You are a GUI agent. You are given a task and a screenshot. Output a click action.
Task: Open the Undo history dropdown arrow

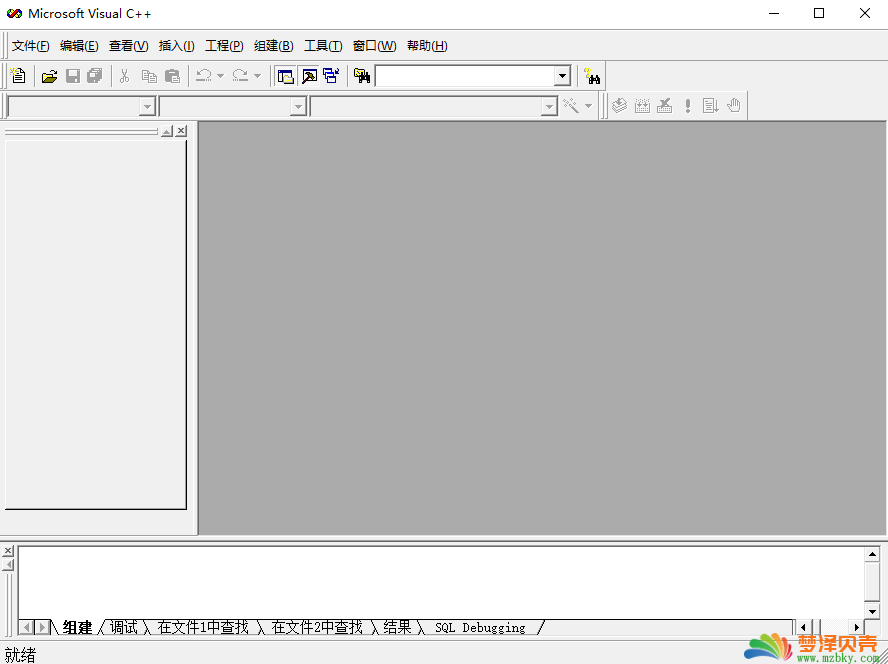[x=220, y=76]
